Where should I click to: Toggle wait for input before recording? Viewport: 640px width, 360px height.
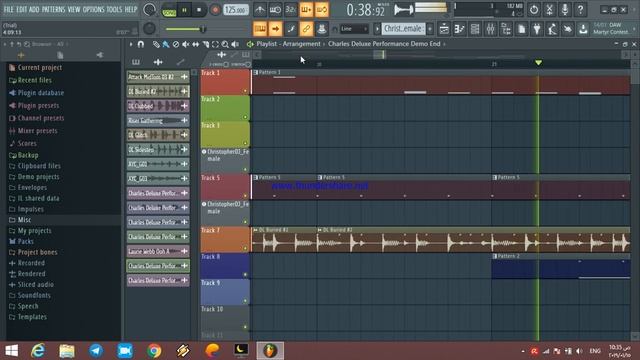pyautogui.click(x=275, y=10)
